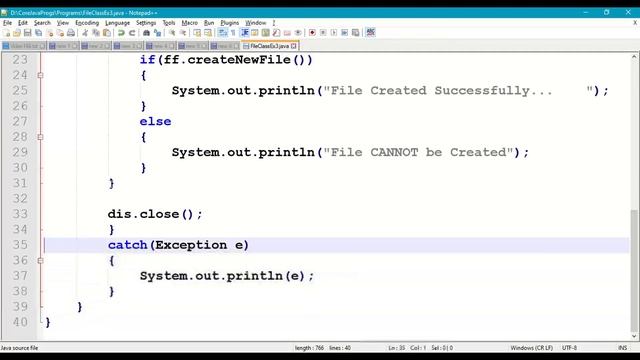The image size is (640, 360).
Task: Click Windows (CR LF) in status bar
Action: (531, 348)
